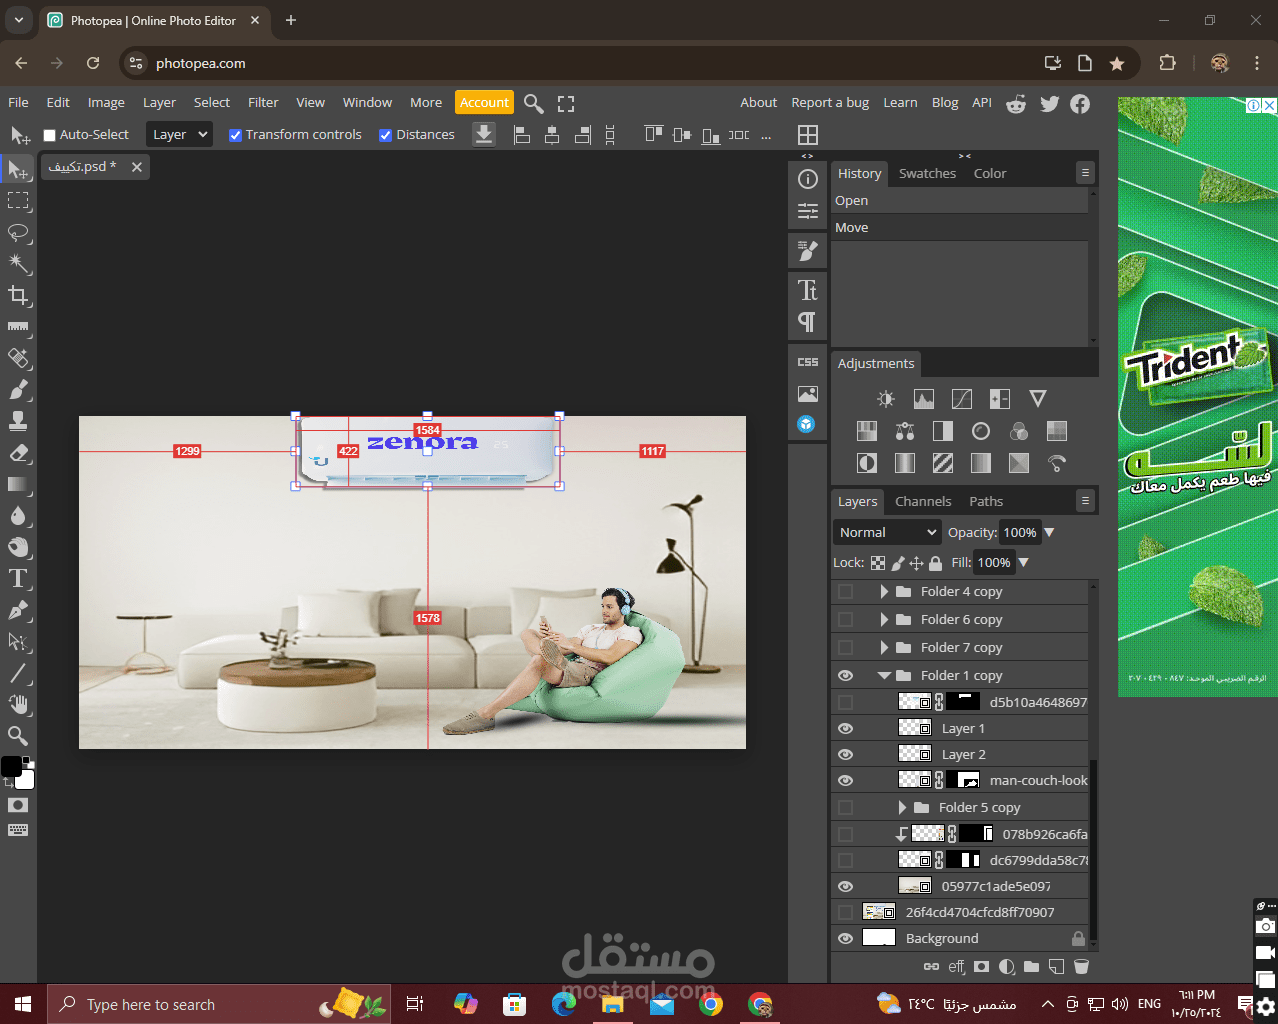Click the Brightness/Contrast adjustment icon
Screen dimensions: 1278x1024
(886, 400)
